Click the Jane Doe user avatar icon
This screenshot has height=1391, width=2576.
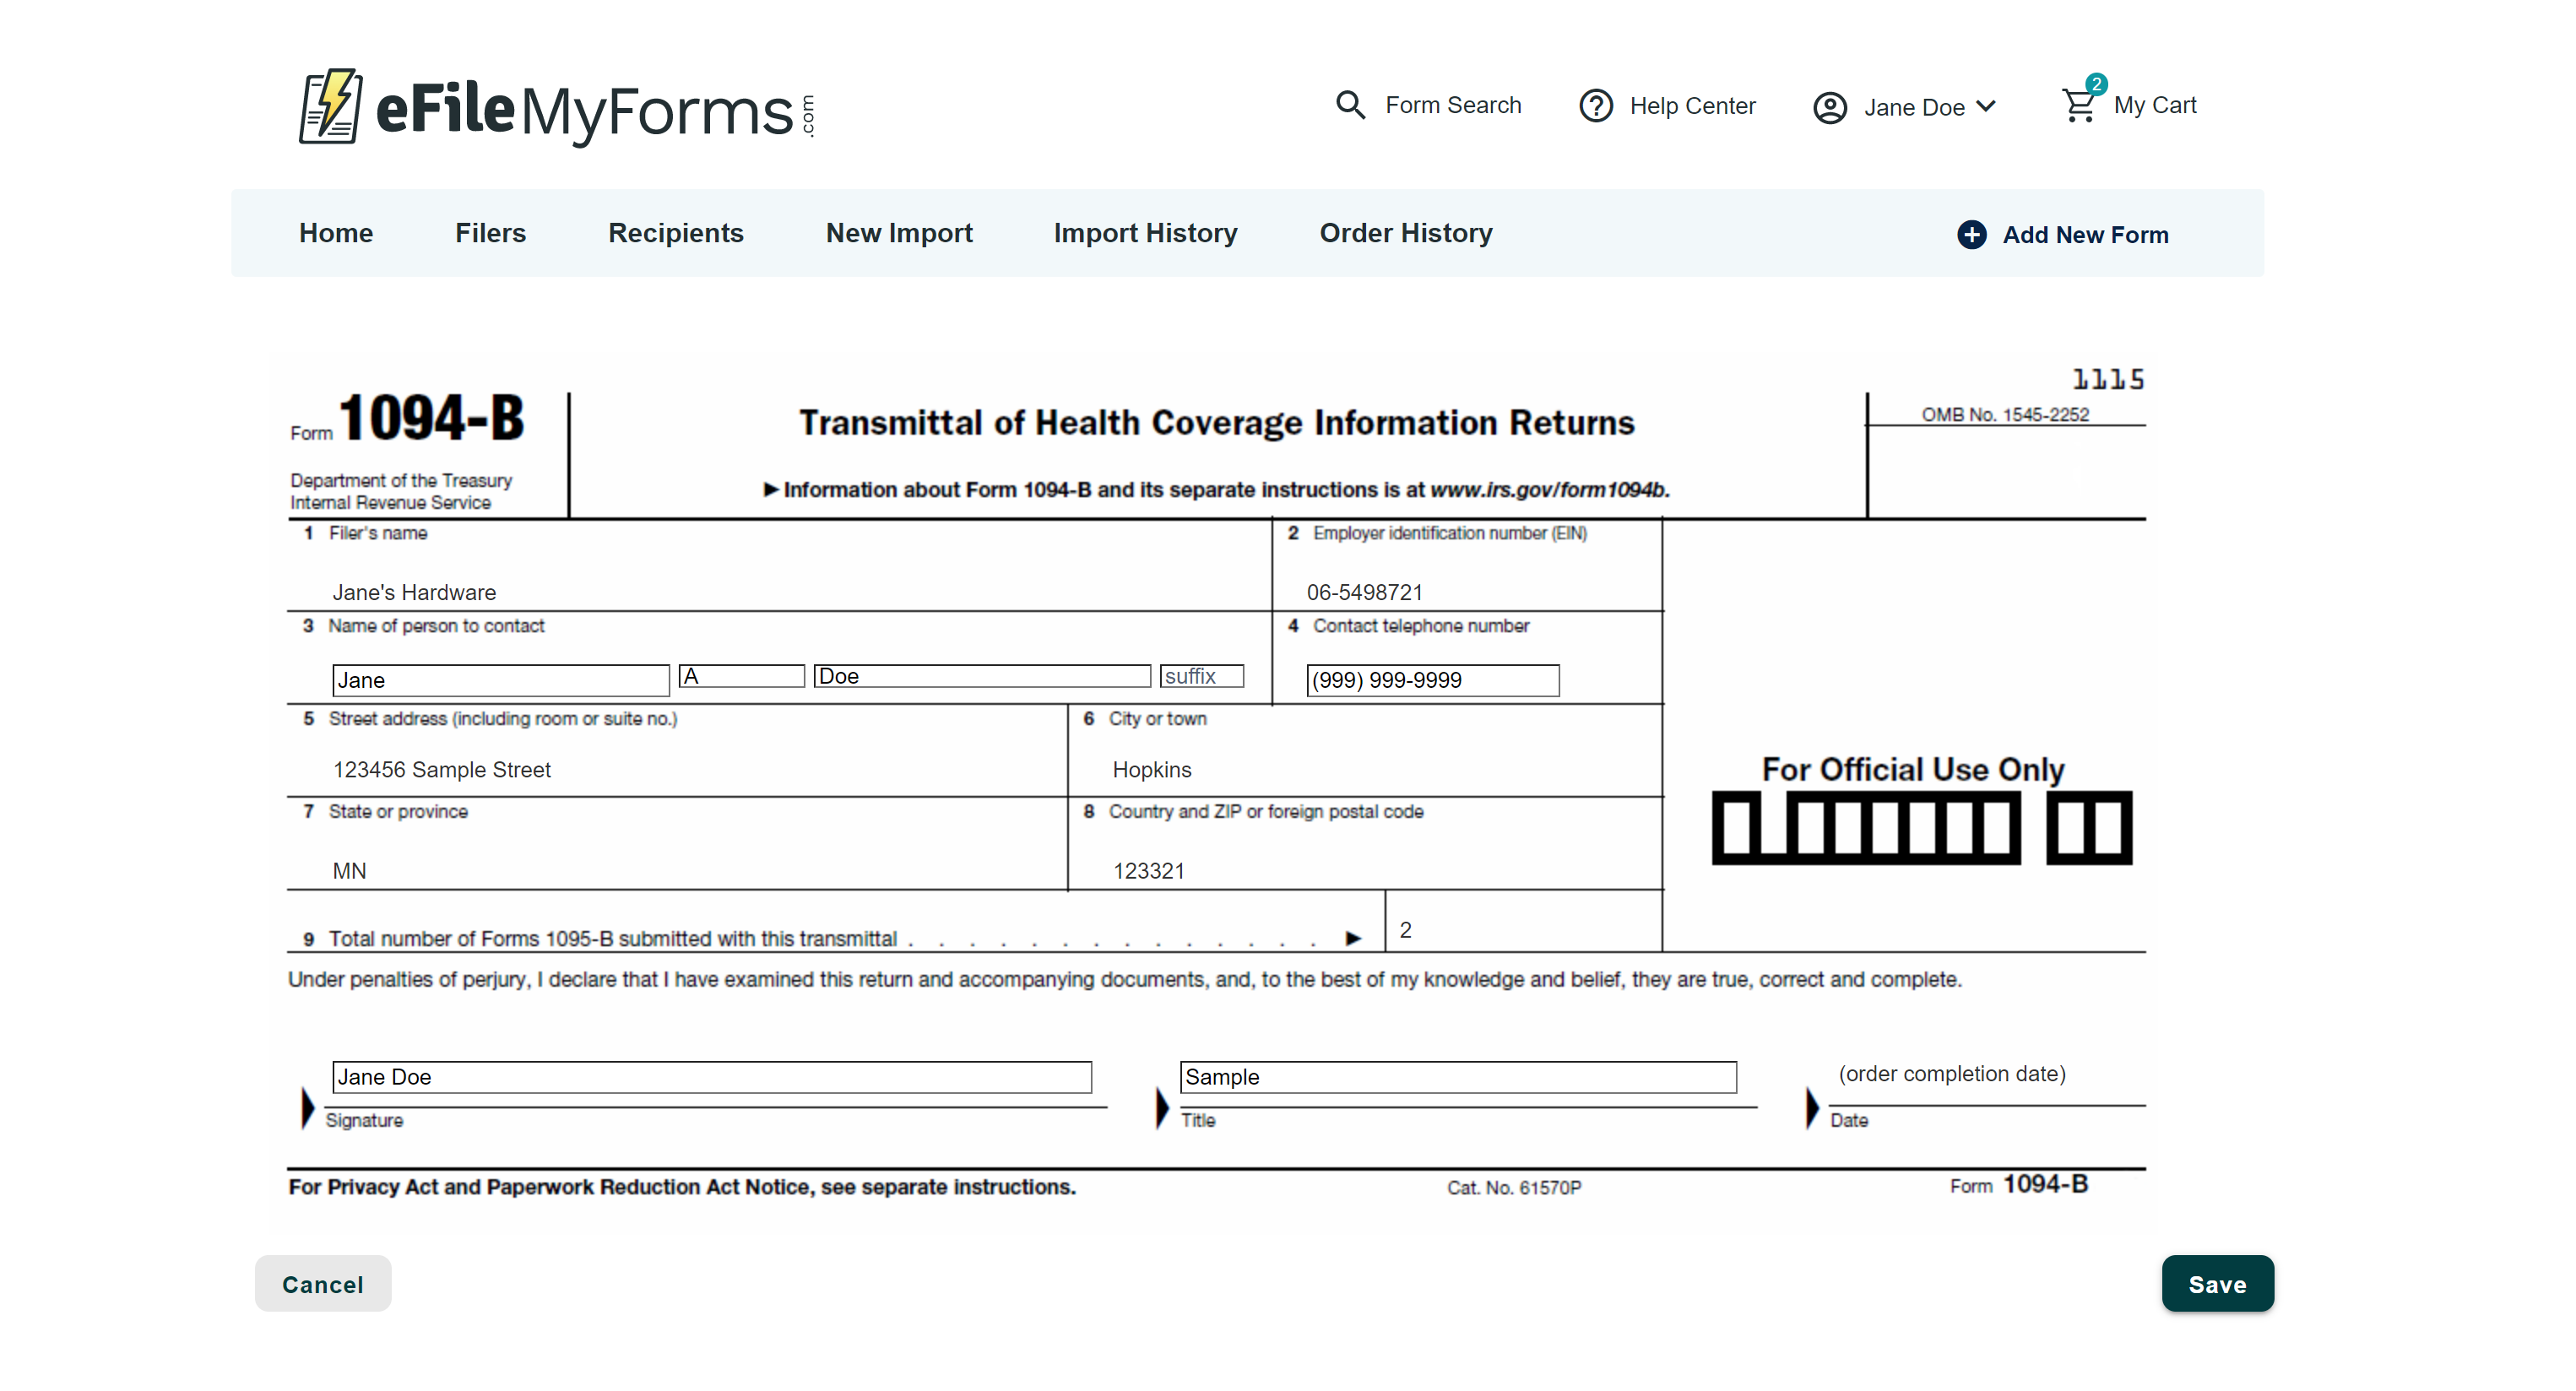click(1830, 108)
